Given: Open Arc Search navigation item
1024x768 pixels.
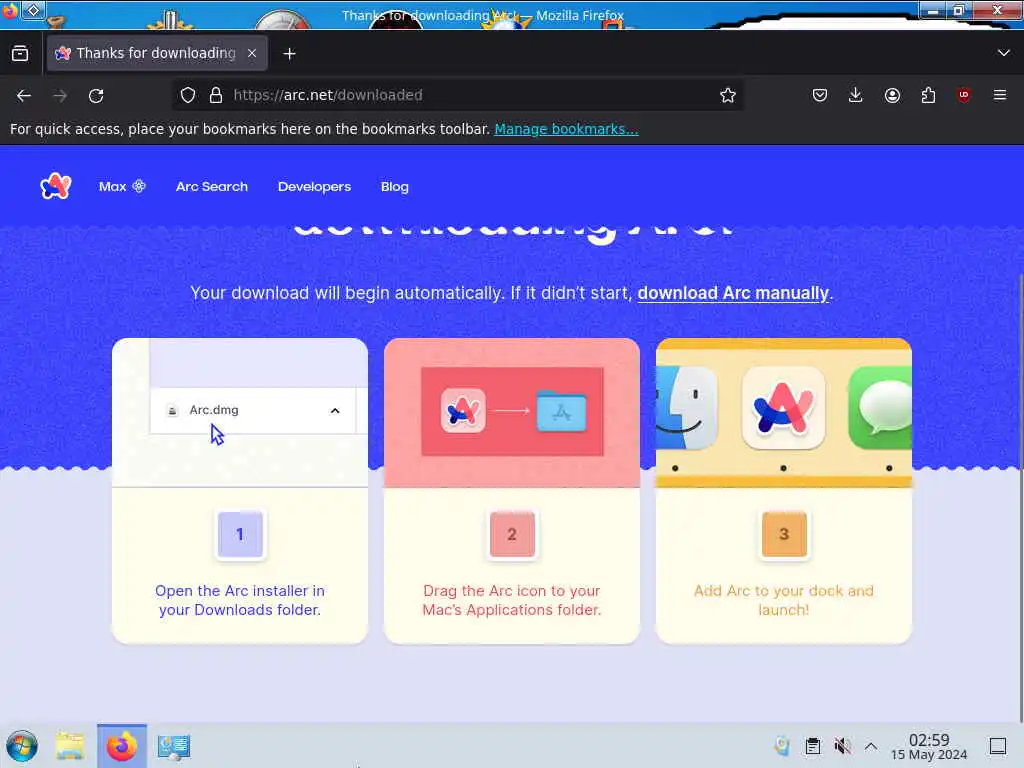Looking at the screenshot, I should coord(212,187).
